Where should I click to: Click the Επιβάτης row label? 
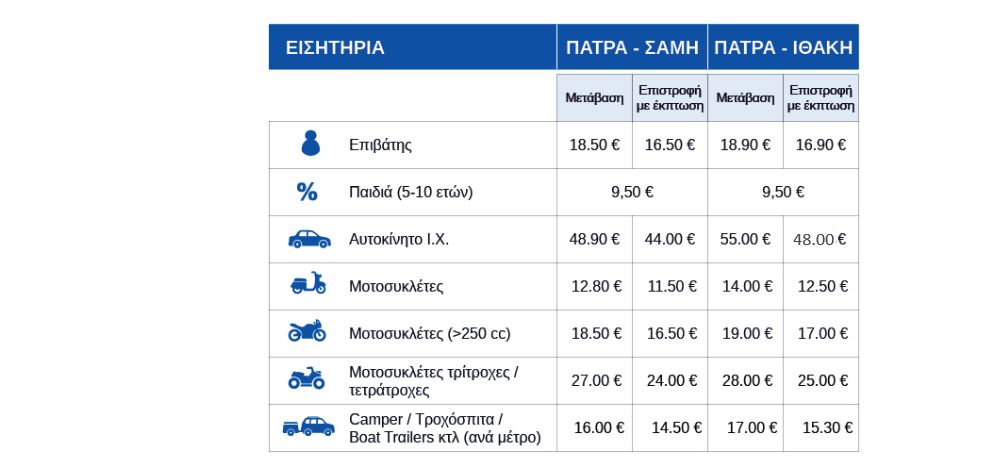pyautogui.click(x=380, y=145)
